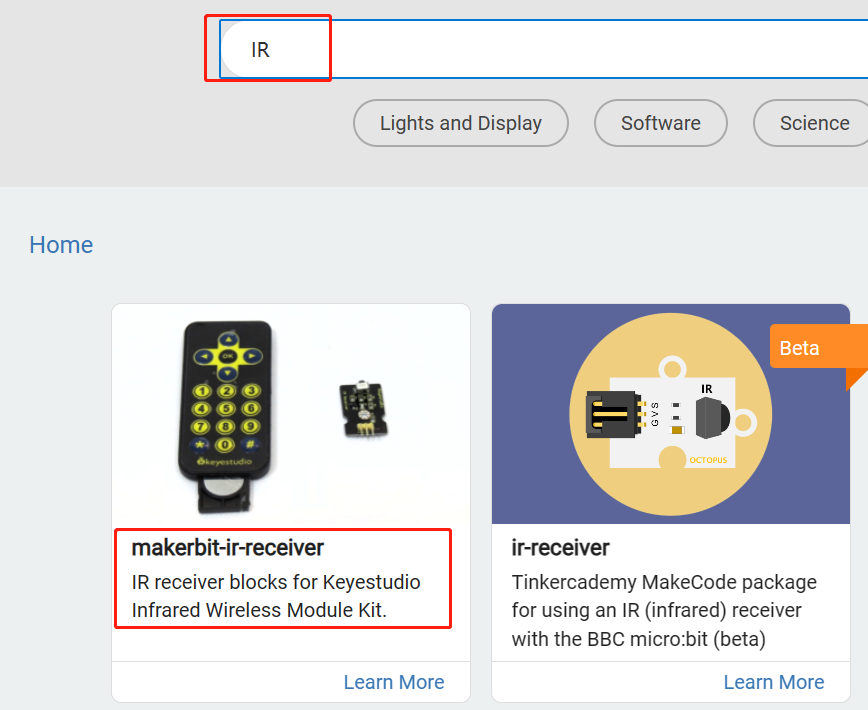Click the yellow OK button on remote

(228, 356)
